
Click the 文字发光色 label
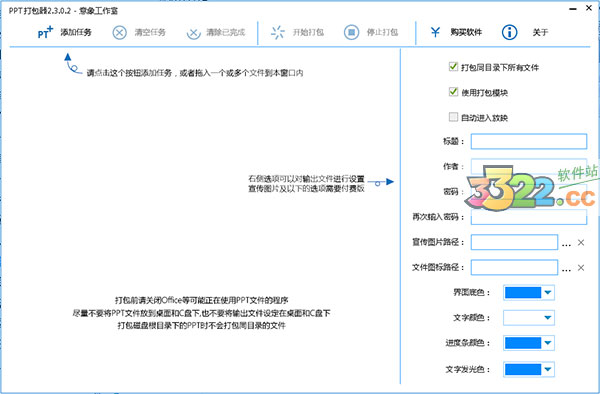[x=468, y=370]
